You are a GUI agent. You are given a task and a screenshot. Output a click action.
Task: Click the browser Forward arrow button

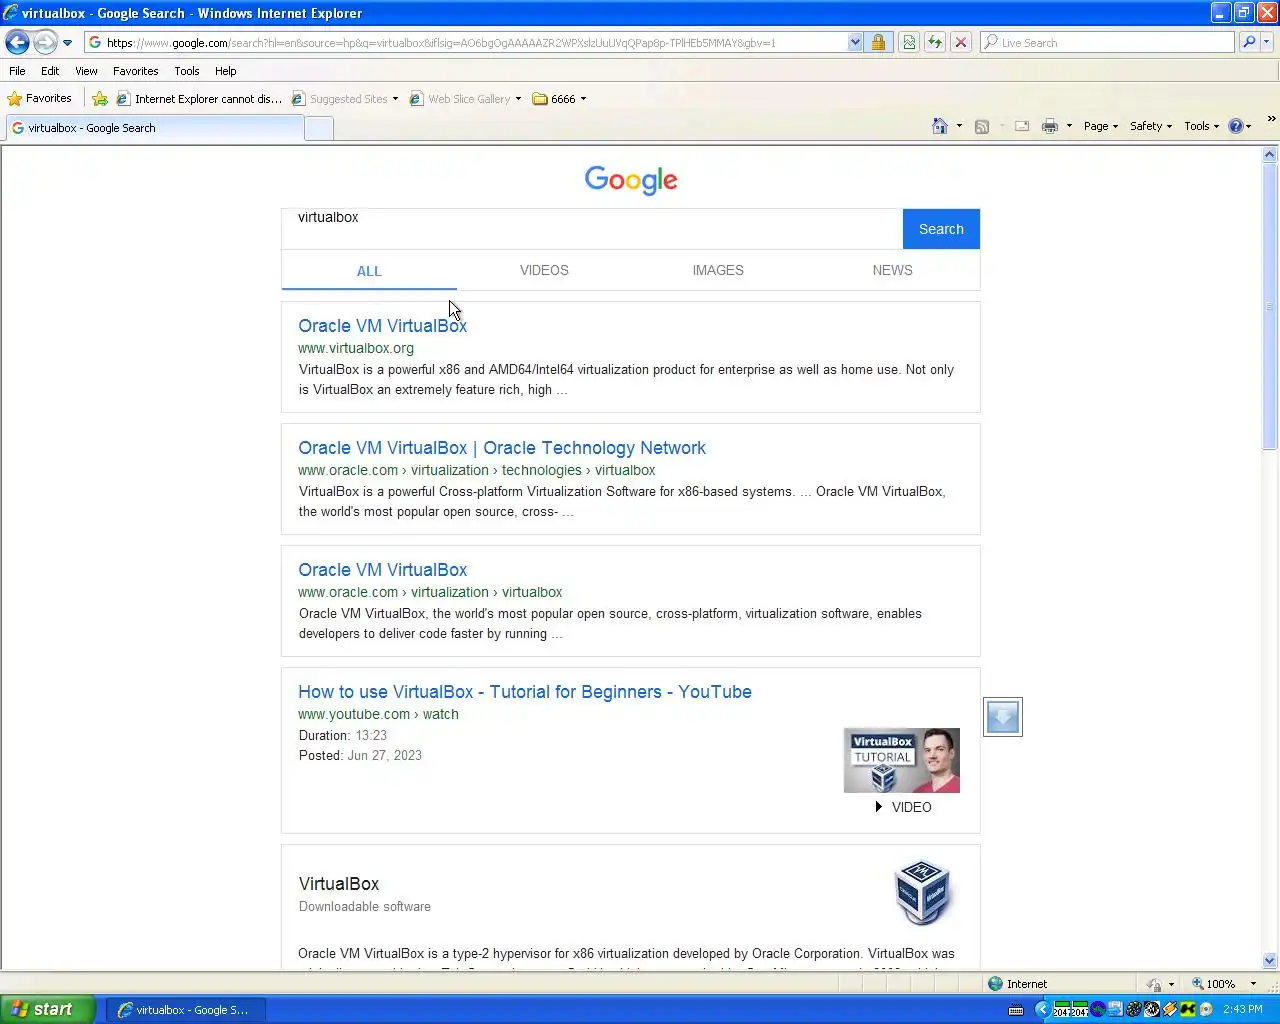pyautogui.click(x=45, y=42)
